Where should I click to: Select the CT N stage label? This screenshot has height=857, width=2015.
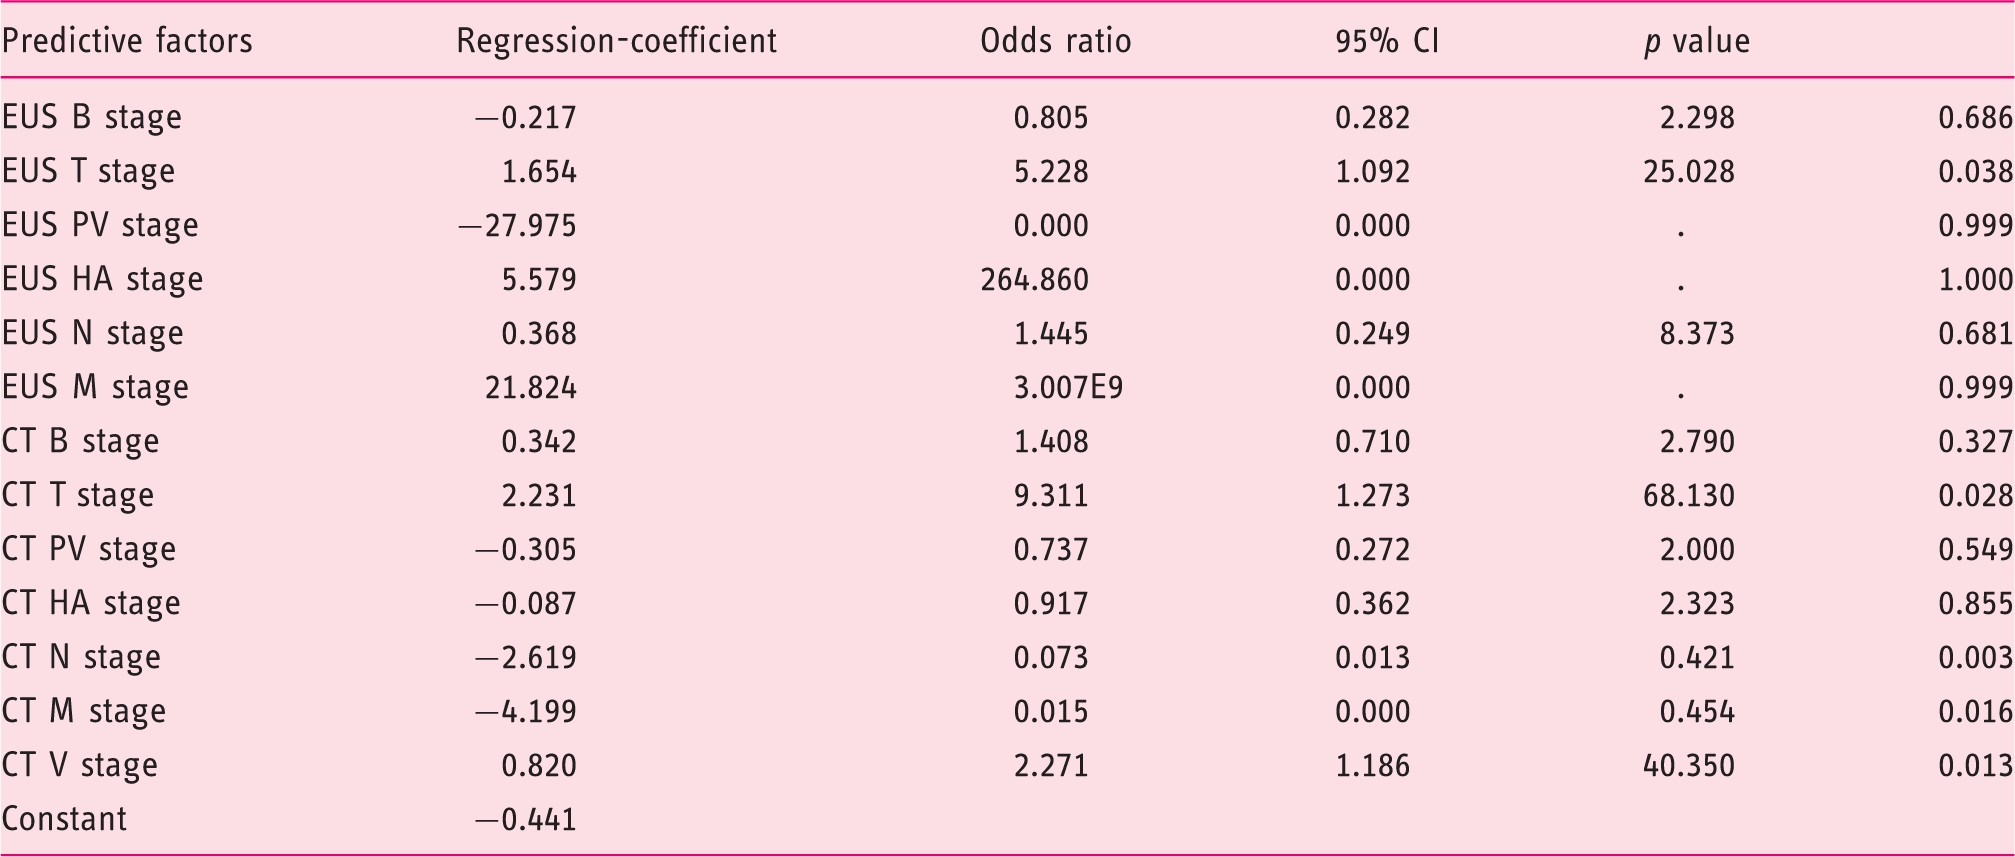82,658
